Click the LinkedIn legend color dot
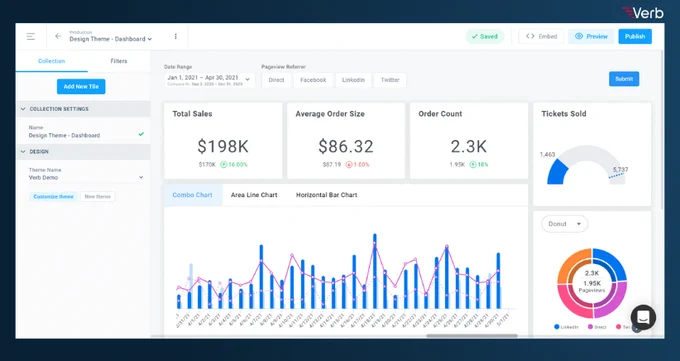This screenshot has width=680, height=361. 557,327
